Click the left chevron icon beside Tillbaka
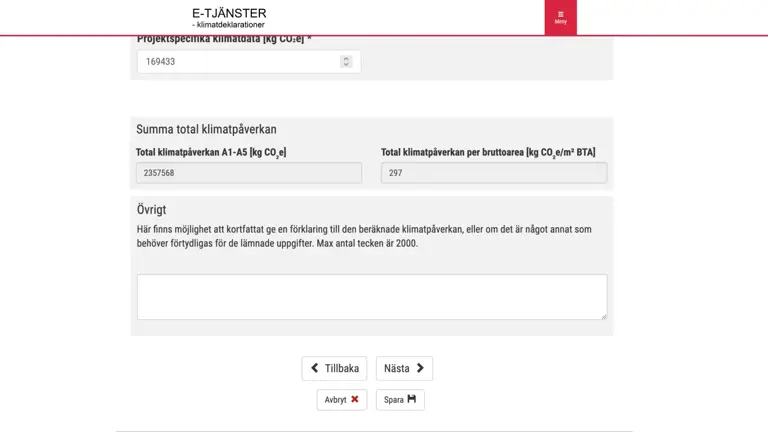Image resolution: width=768 pixels, height=432 pixels. point(315,368)
